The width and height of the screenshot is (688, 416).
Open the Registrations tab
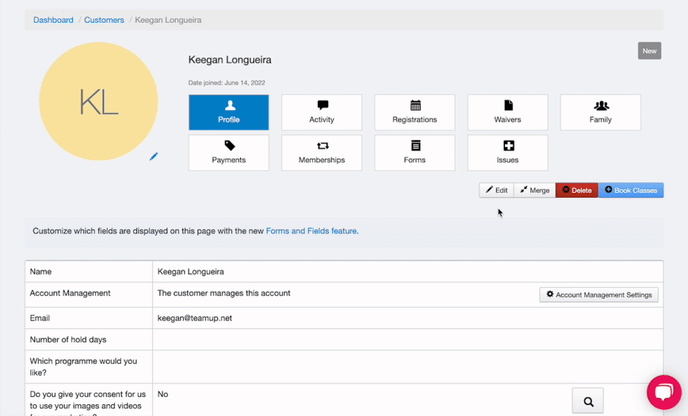coord(415,112)
